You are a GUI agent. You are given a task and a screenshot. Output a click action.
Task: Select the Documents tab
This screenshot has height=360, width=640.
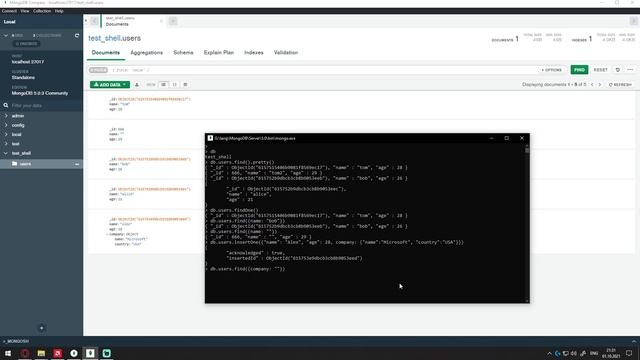(x=106, y=53)
